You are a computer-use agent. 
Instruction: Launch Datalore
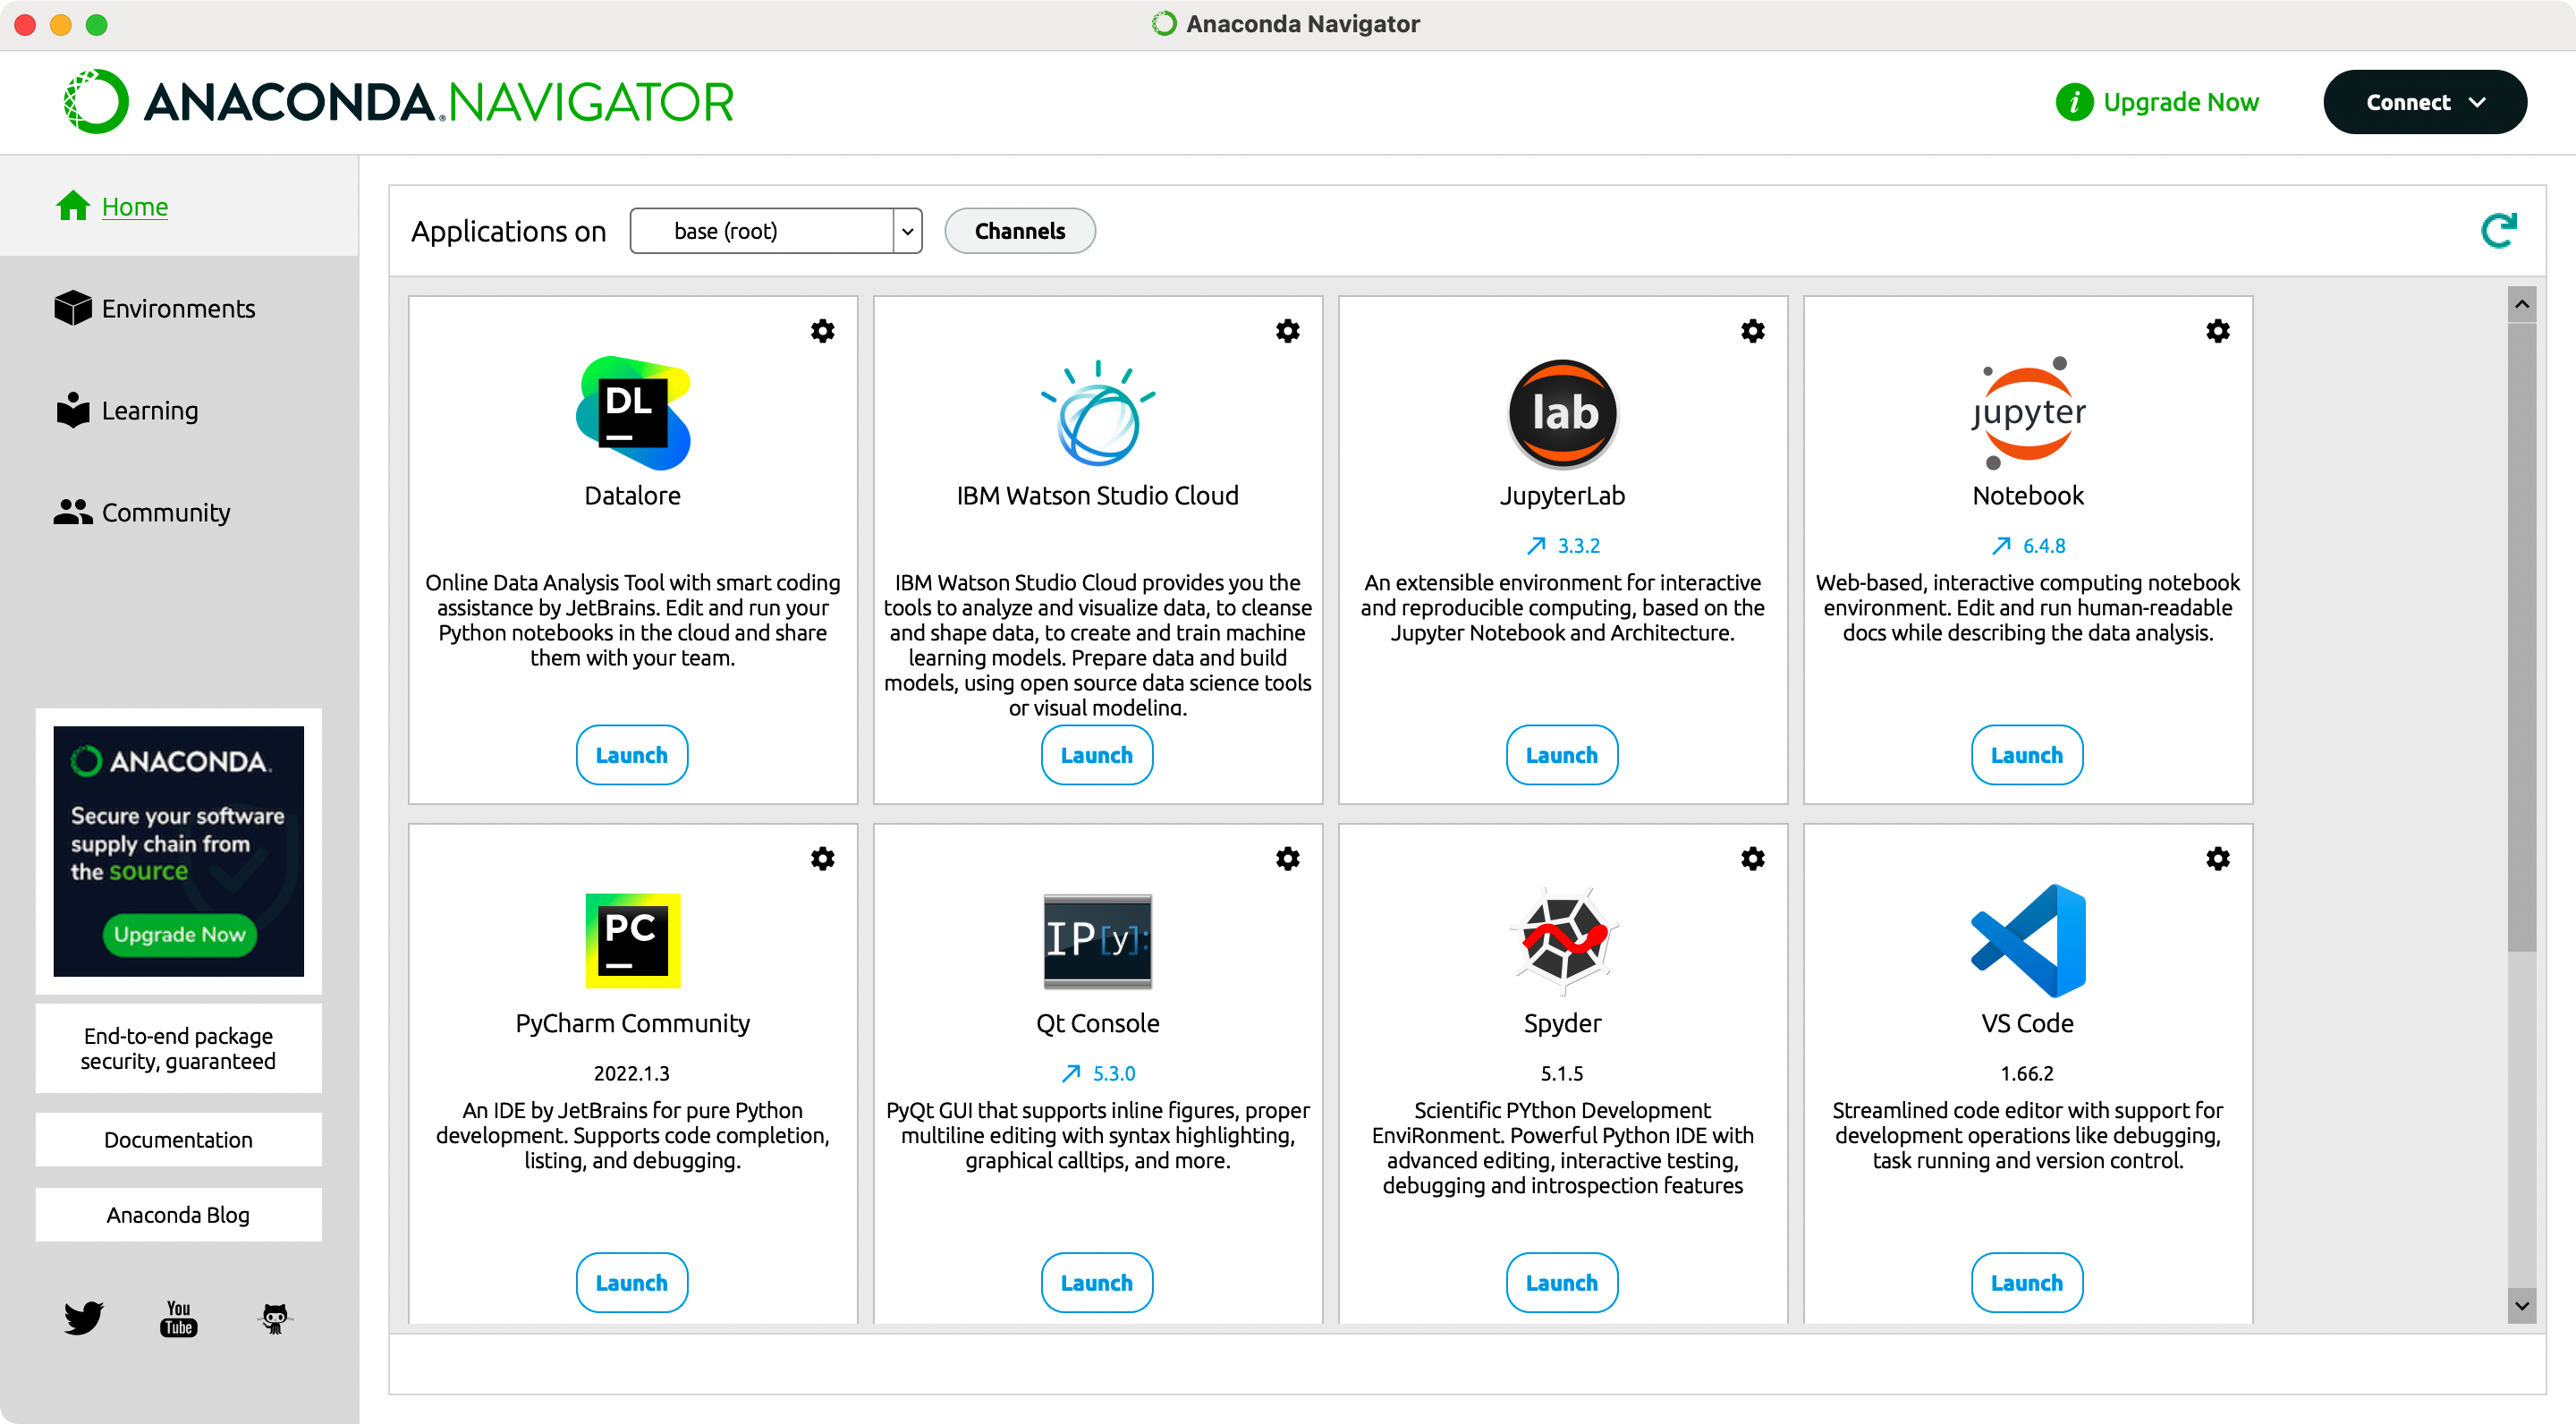[x=631, y=755]
